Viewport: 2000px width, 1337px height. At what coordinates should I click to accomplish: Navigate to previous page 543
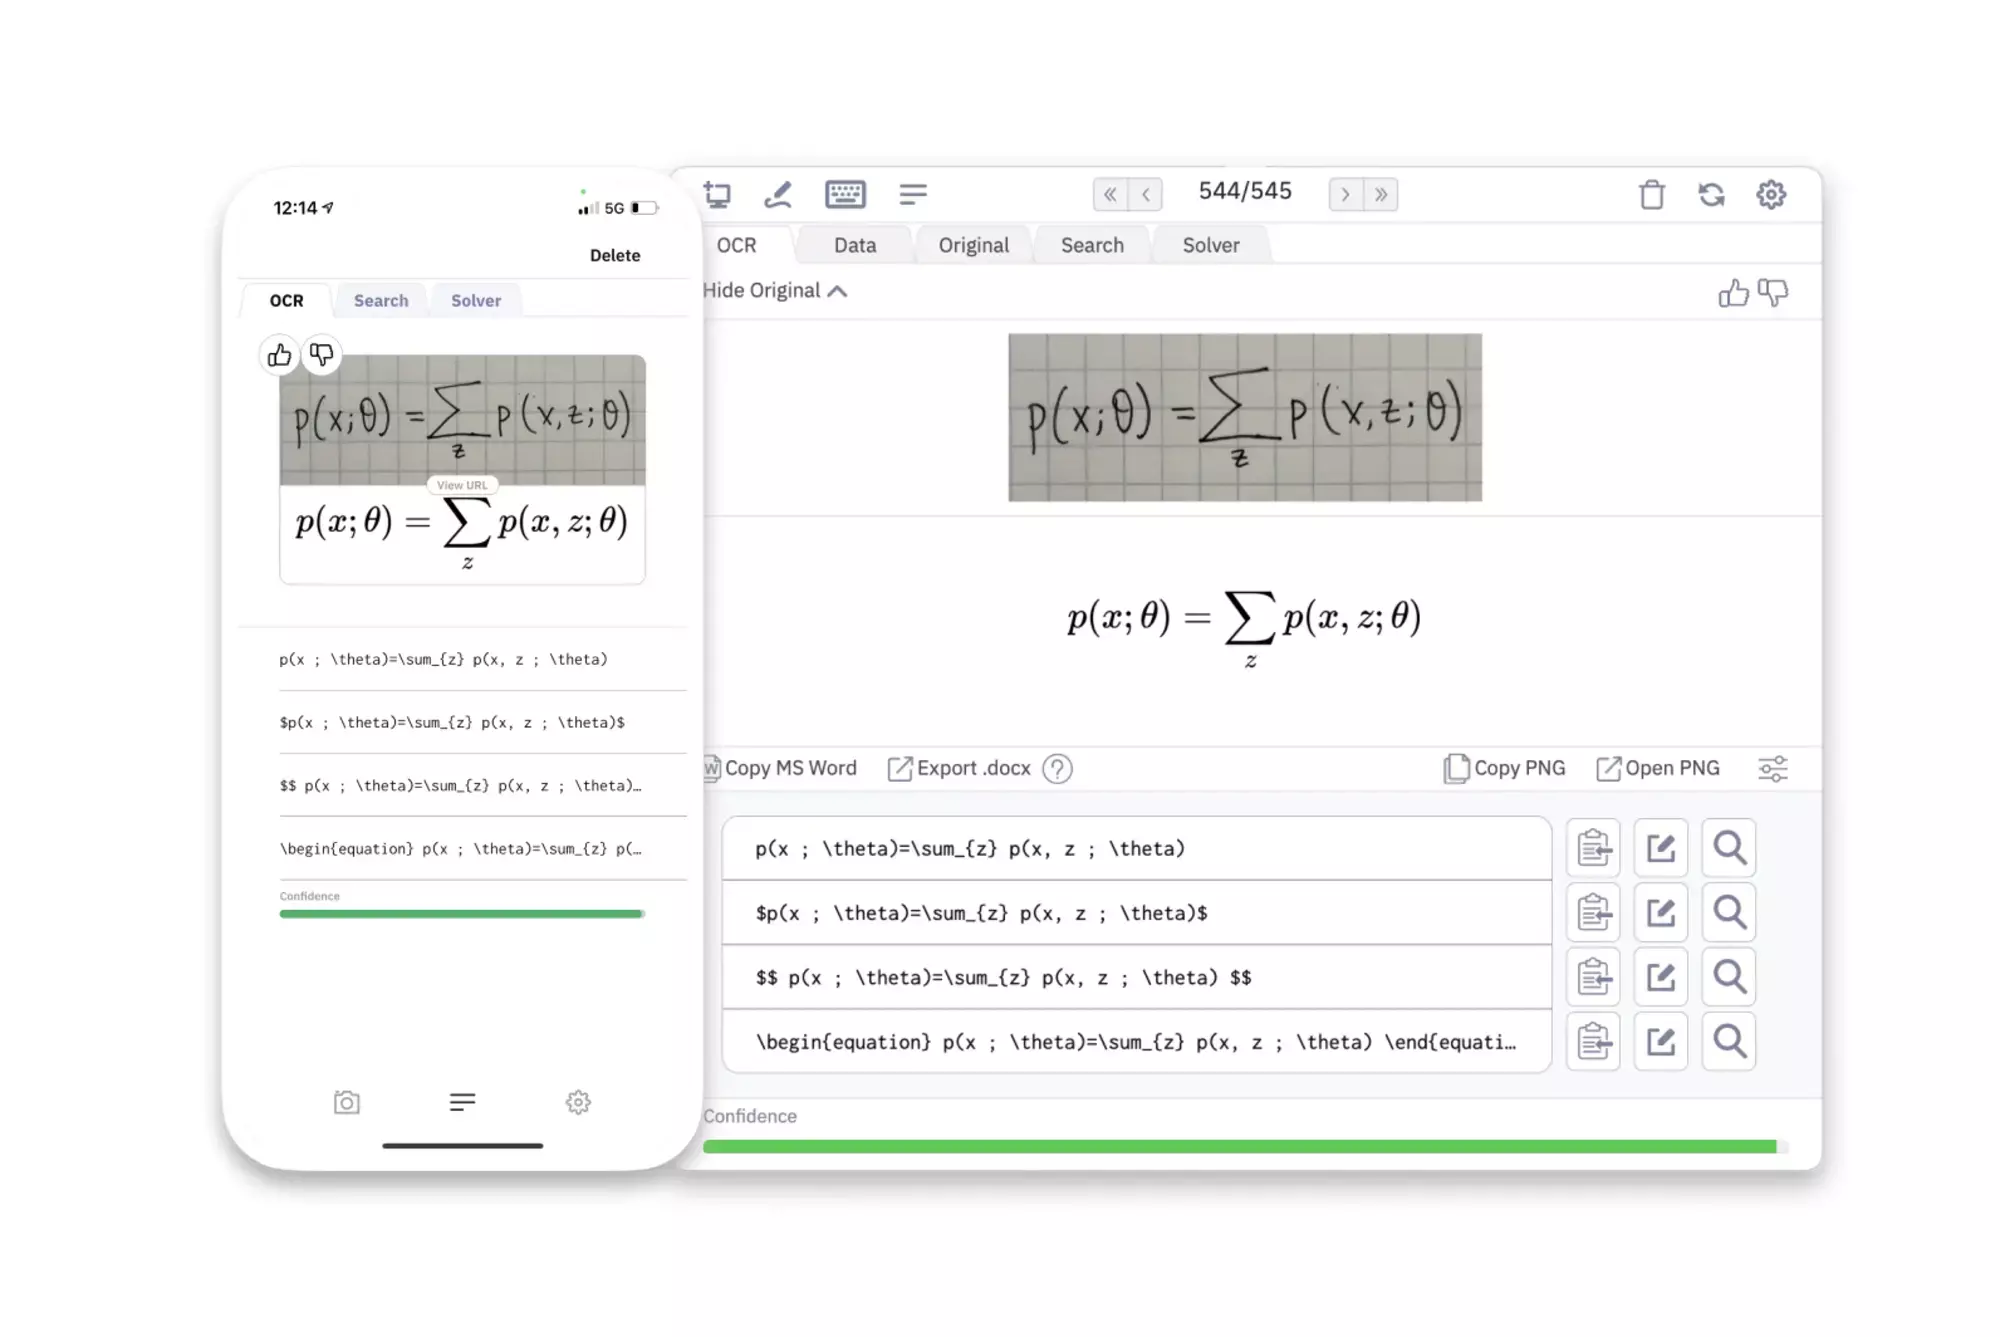1148,194
